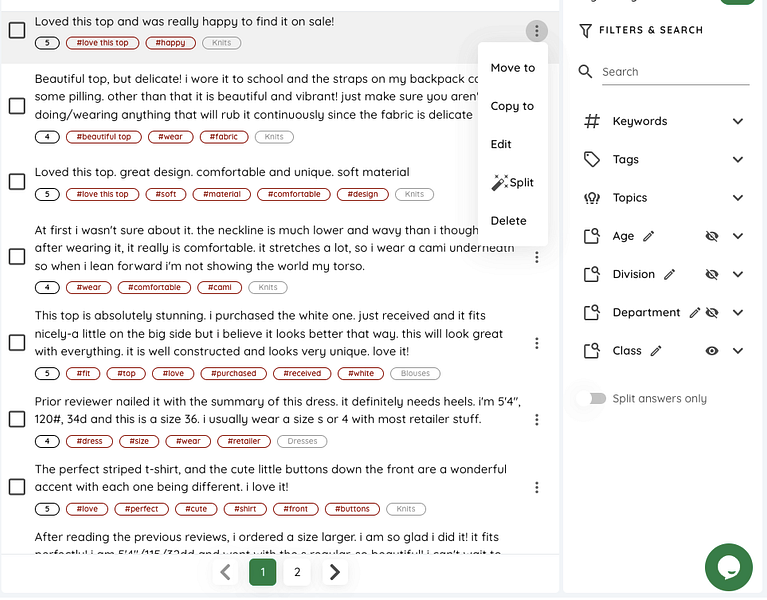
Task: Click the pencil icon next to Class
Action: tap(656, 351)
